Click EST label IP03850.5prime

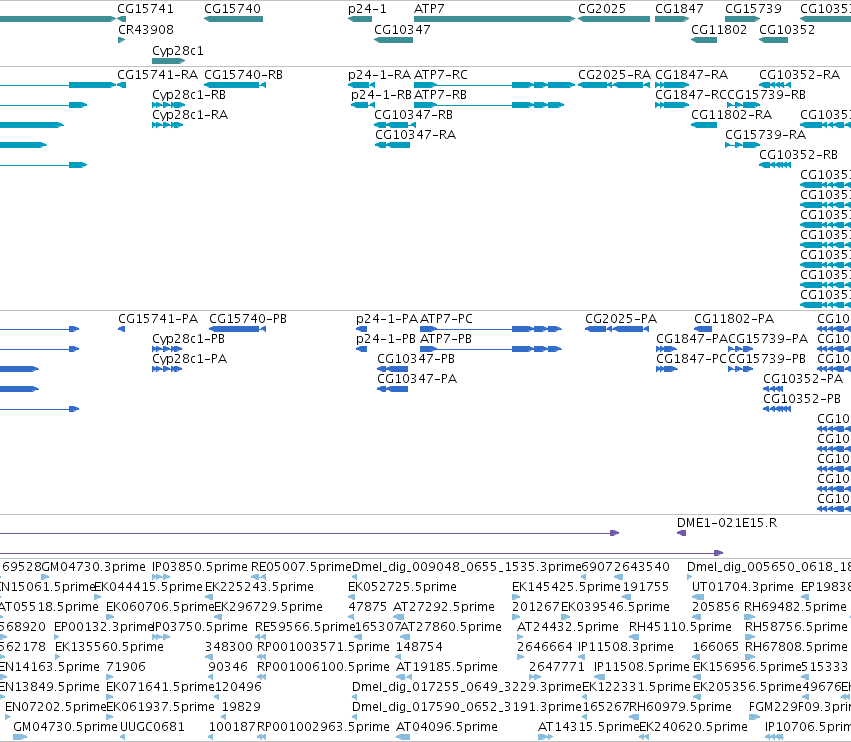[200, 567]
